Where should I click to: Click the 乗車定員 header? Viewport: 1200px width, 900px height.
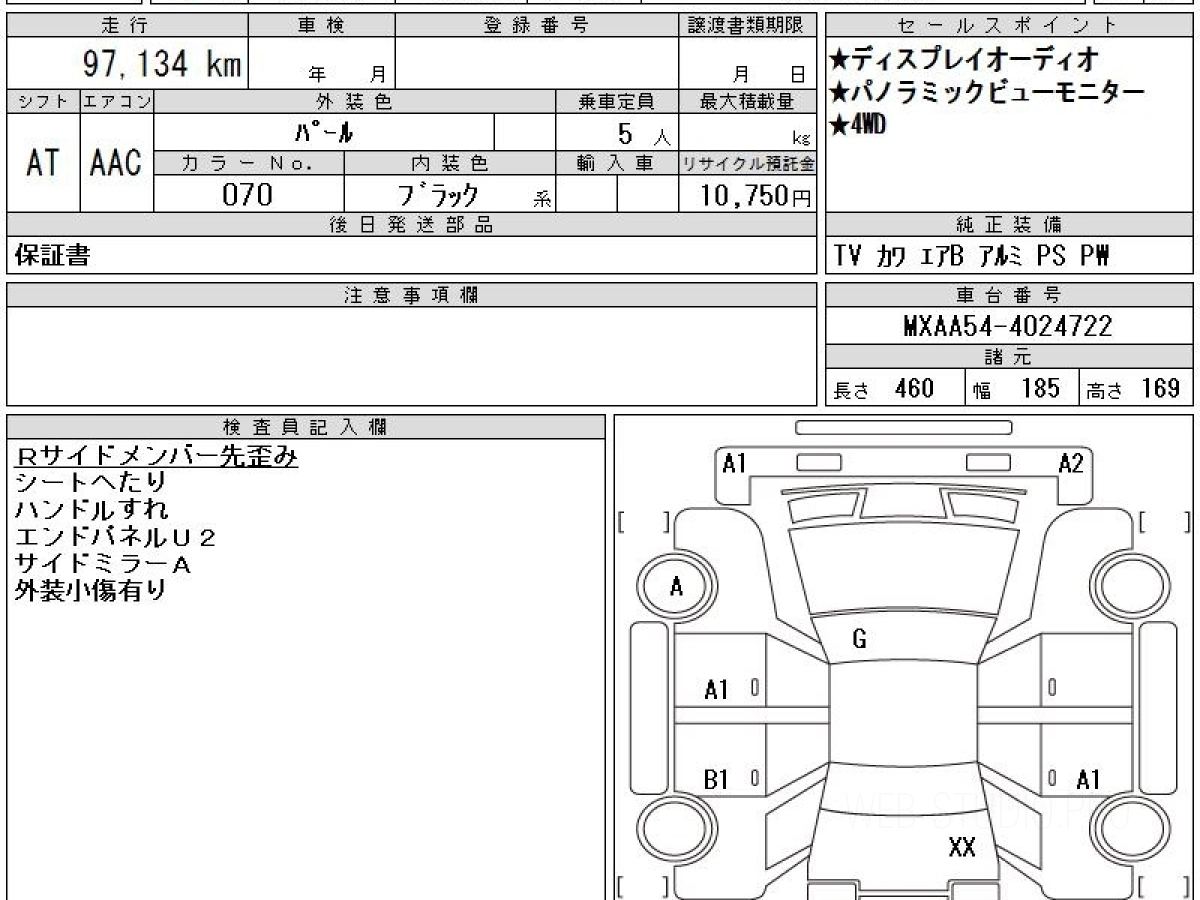point(617,101)
